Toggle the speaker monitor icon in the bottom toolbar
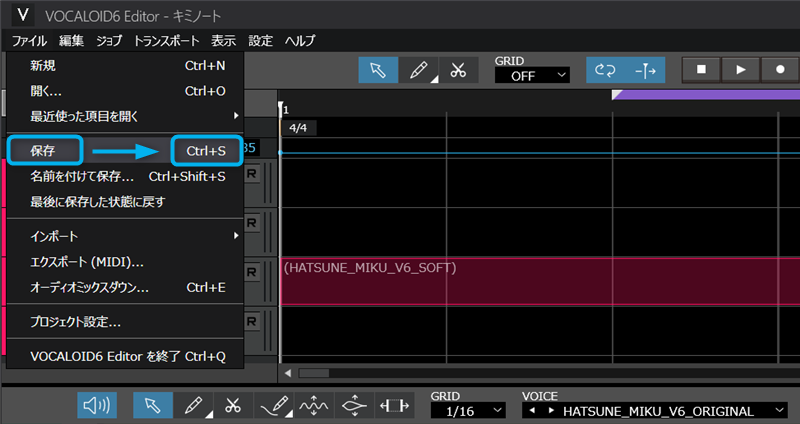The image size is (800, 424). [x=97, y=406]
